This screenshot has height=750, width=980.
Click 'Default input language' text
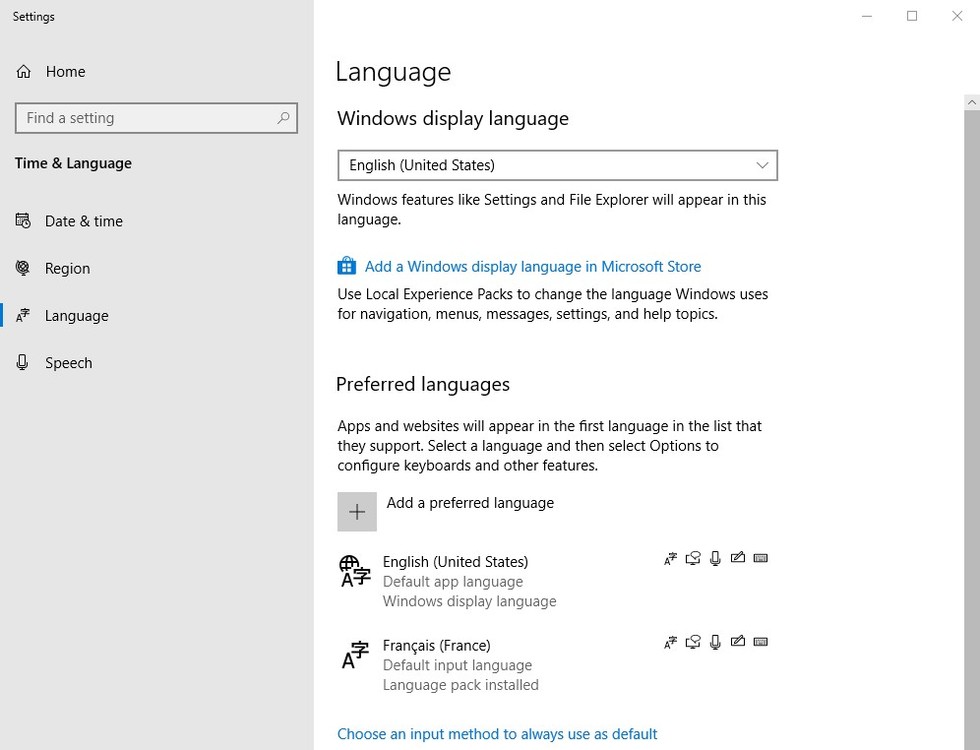458,666
